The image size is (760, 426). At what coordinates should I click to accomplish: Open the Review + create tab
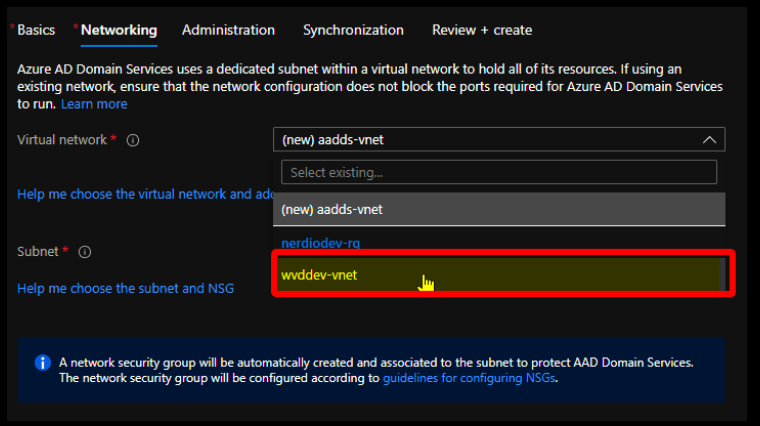(x=482, y=30)
